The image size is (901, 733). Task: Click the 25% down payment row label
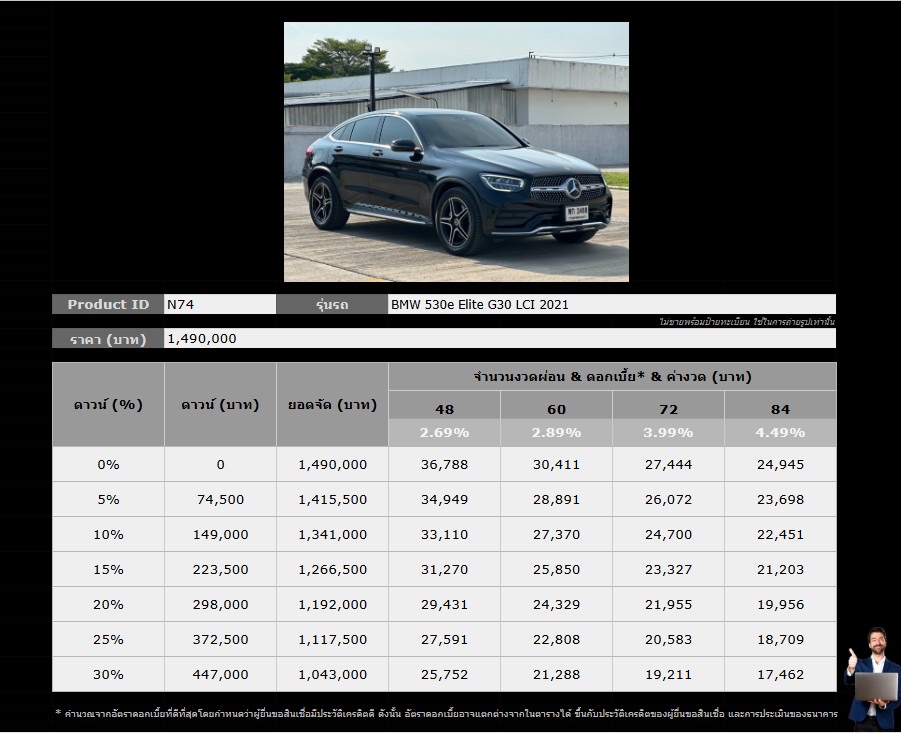(108, 639)
